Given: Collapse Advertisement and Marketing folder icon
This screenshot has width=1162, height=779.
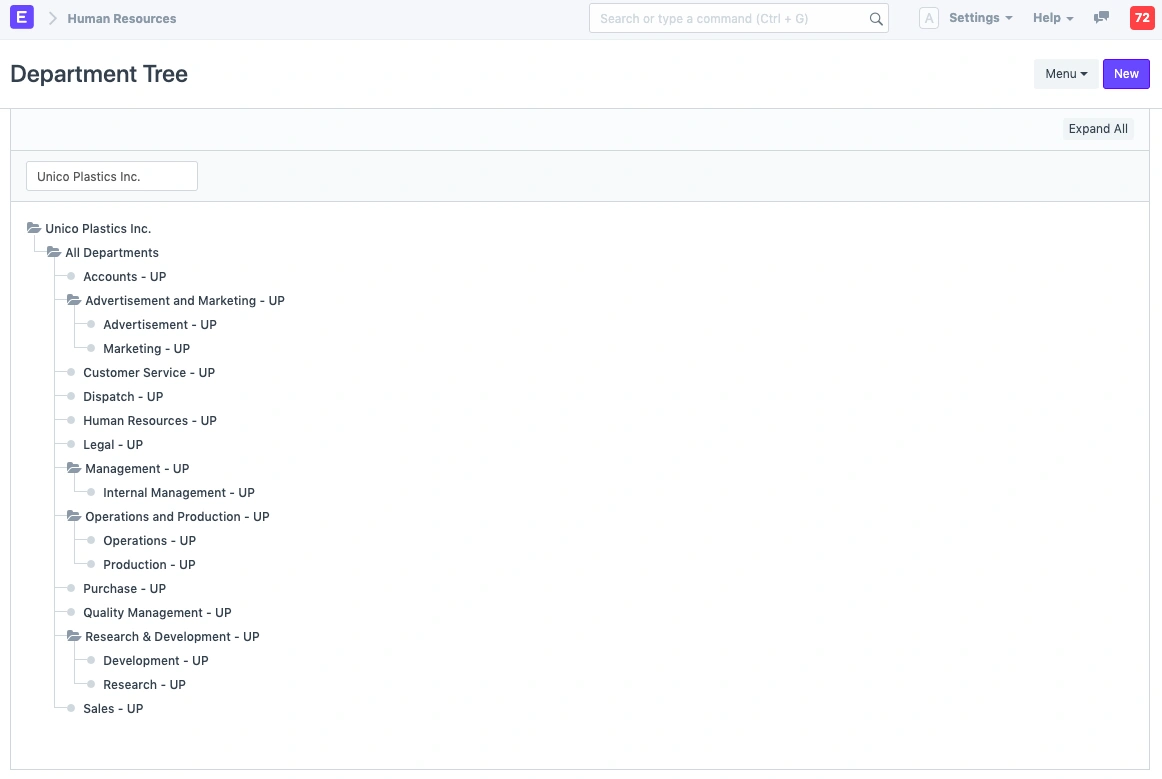Looking at the screenshot, I should click(x=74, y=301).
